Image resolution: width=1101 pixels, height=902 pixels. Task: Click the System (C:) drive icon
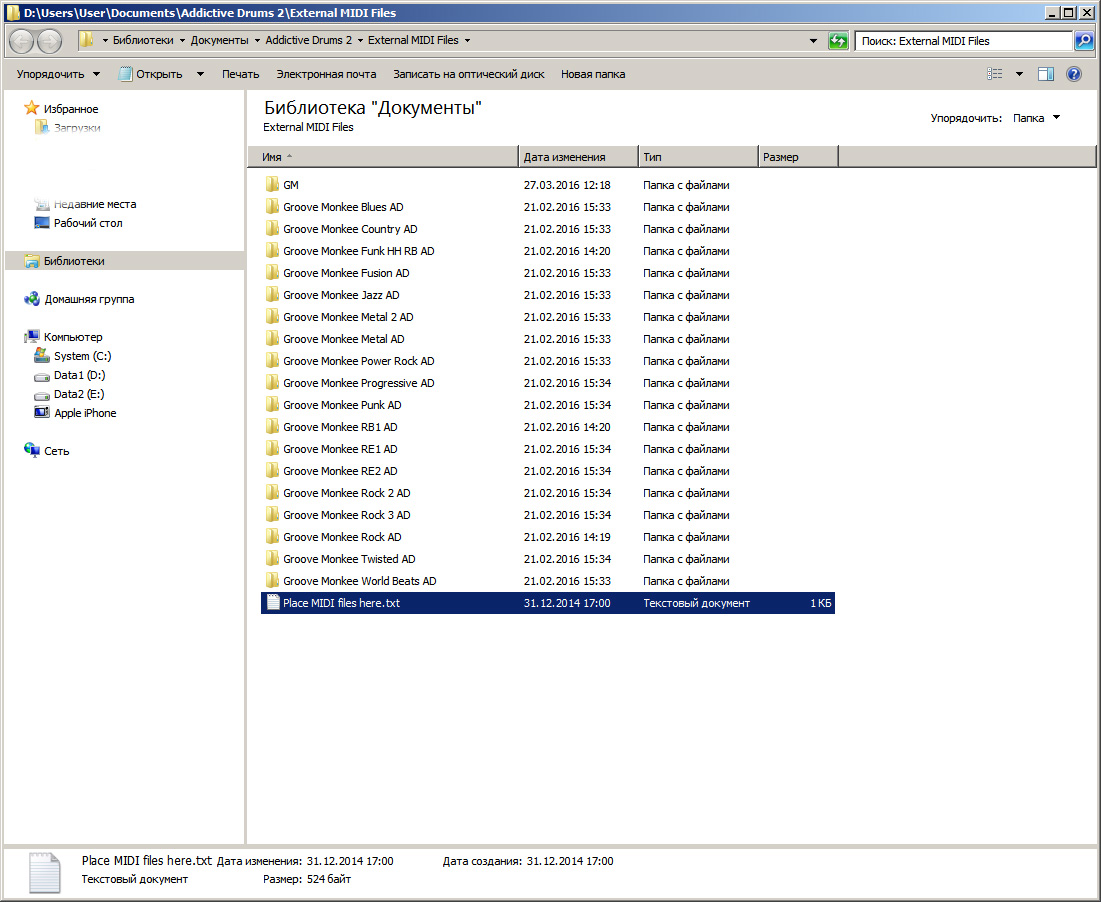coord(42,356)
